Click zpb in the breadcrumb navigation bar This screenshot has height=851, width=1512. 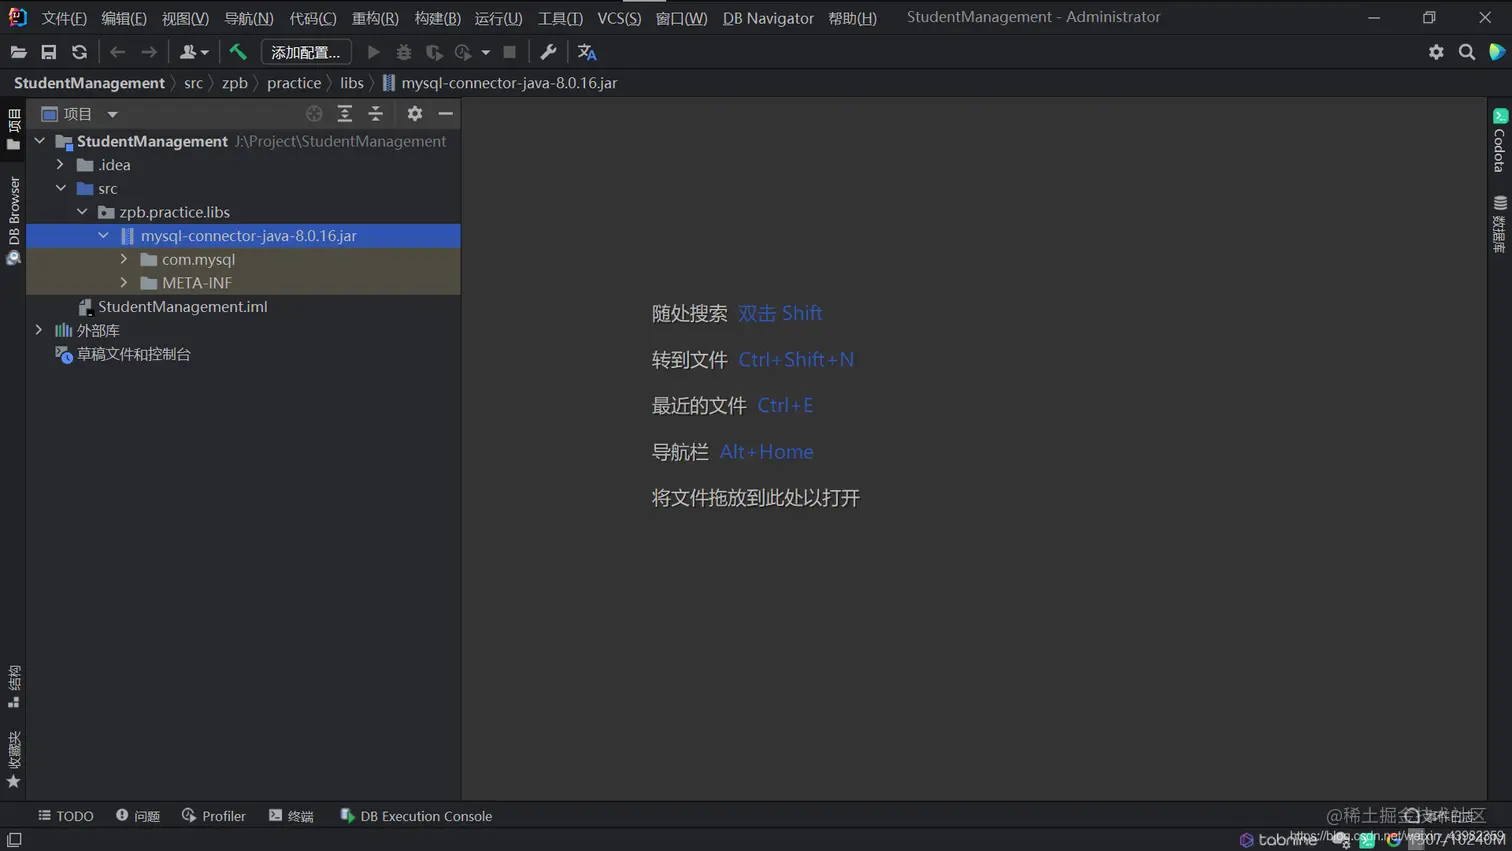(234, 83)
